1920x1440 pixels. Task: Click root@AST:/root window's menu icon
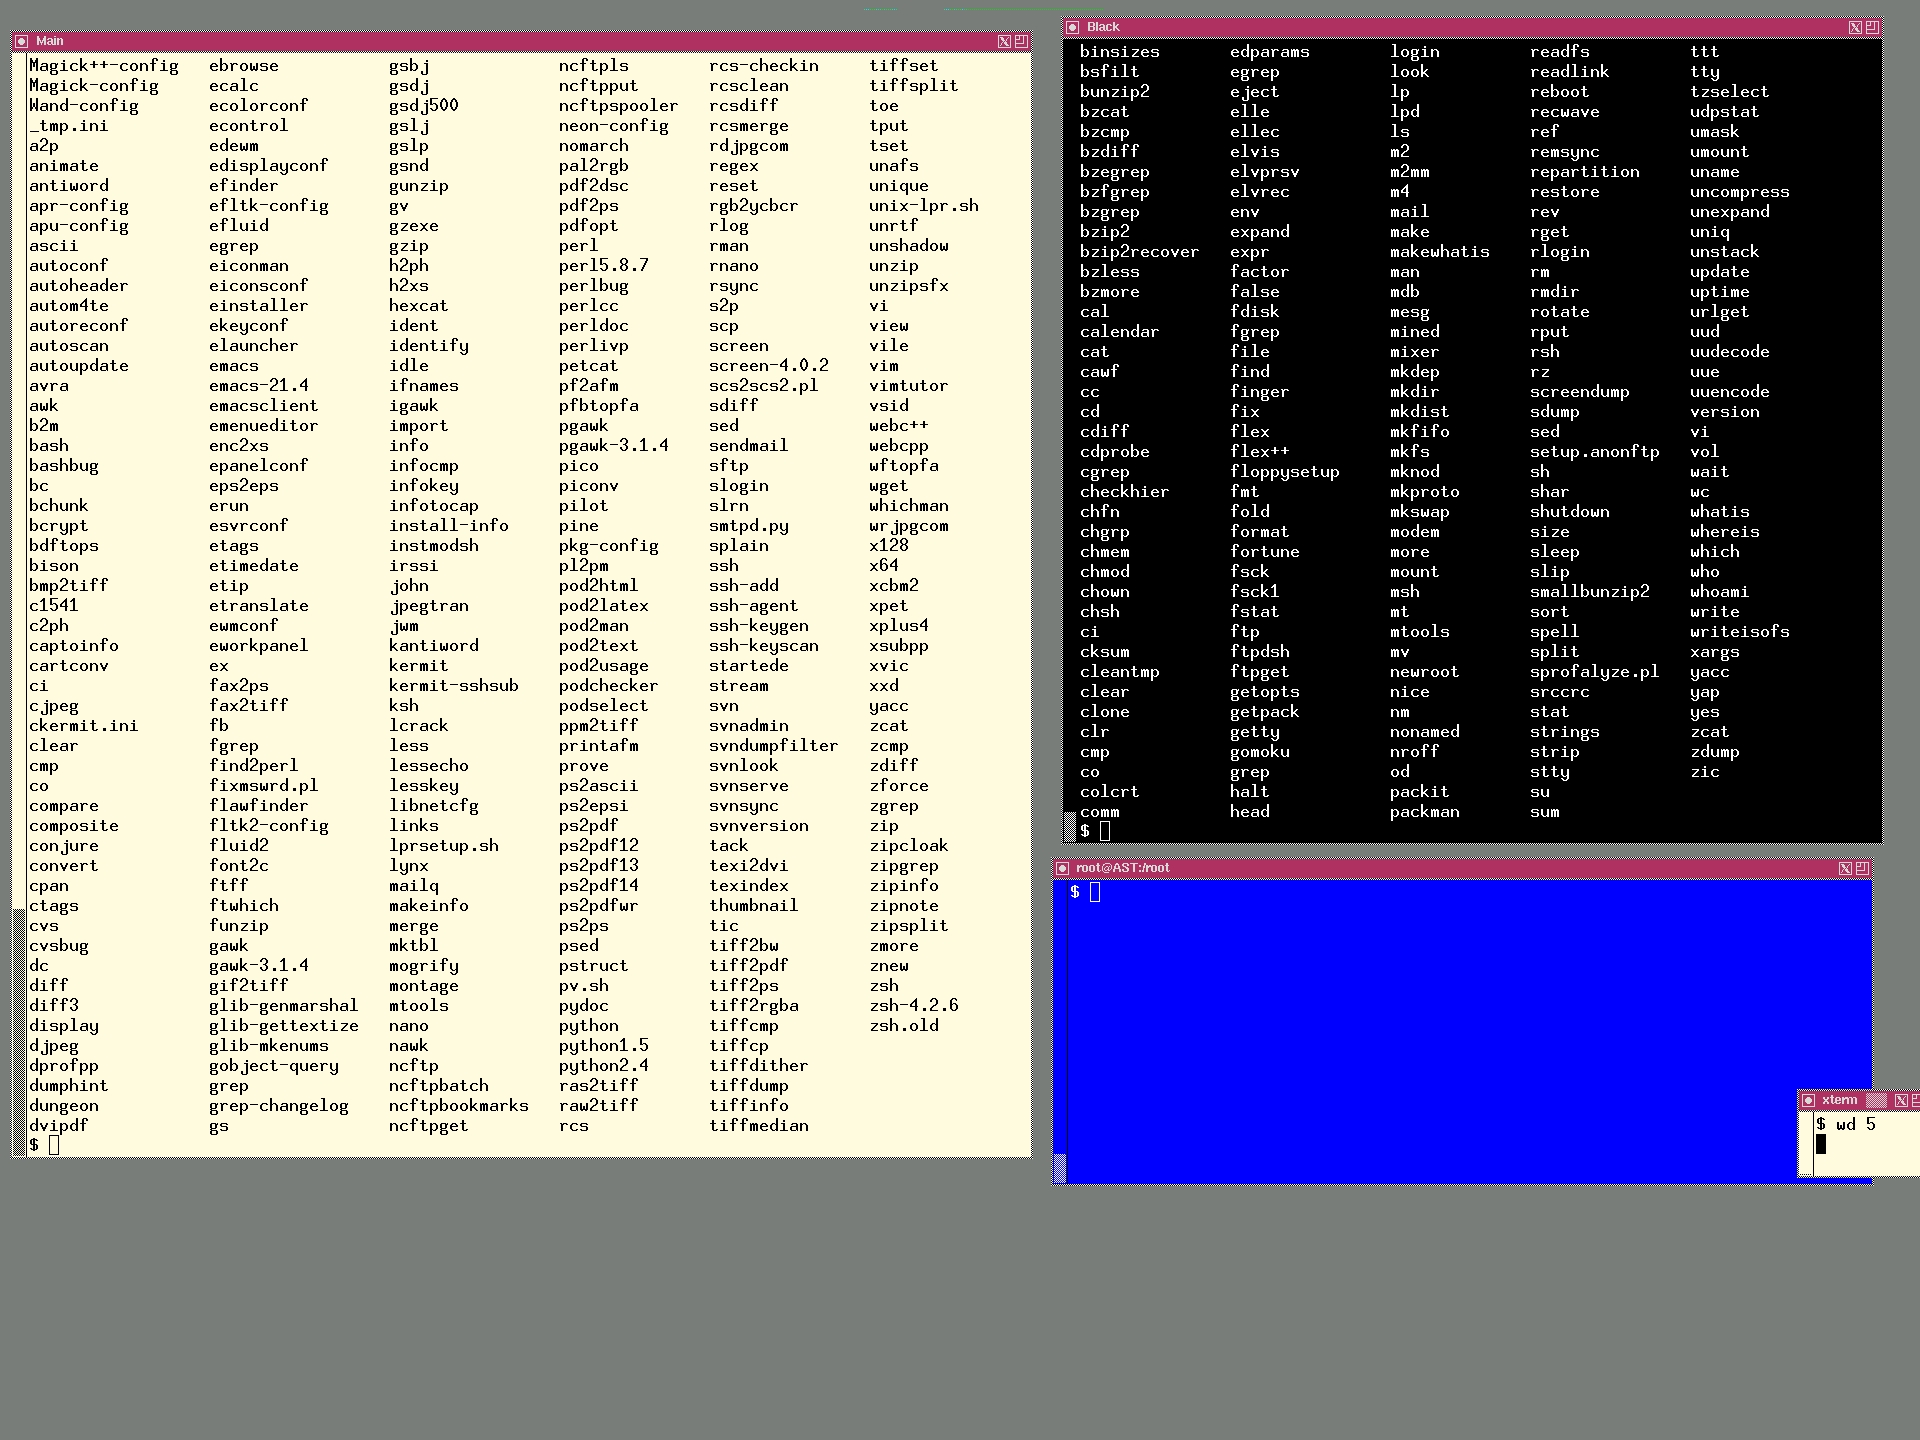coord(1062,868)
